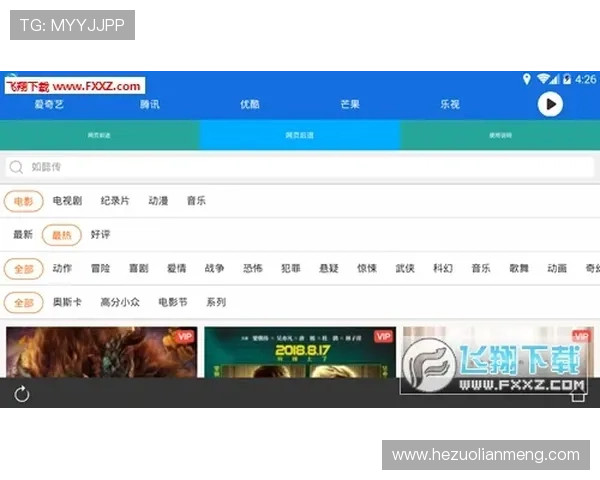Image resolution: width=600 pixels, height=480 pixels.
Task: Filter genre by 爱情
Action: point(176,268)
